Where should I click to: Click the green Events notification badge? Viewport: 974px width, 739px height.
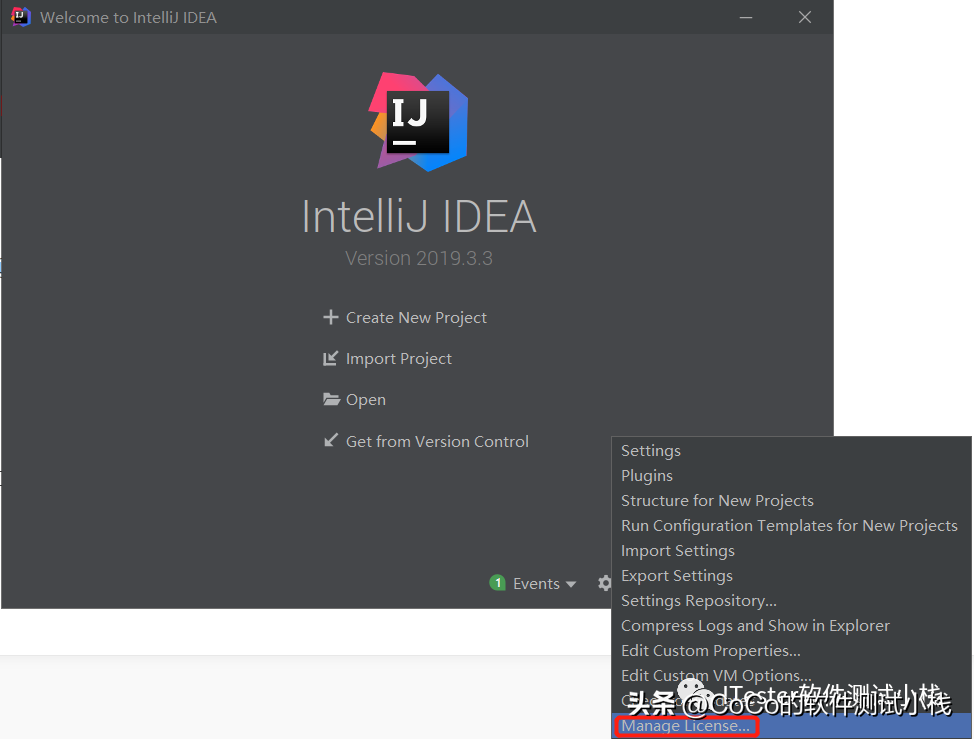497,583
